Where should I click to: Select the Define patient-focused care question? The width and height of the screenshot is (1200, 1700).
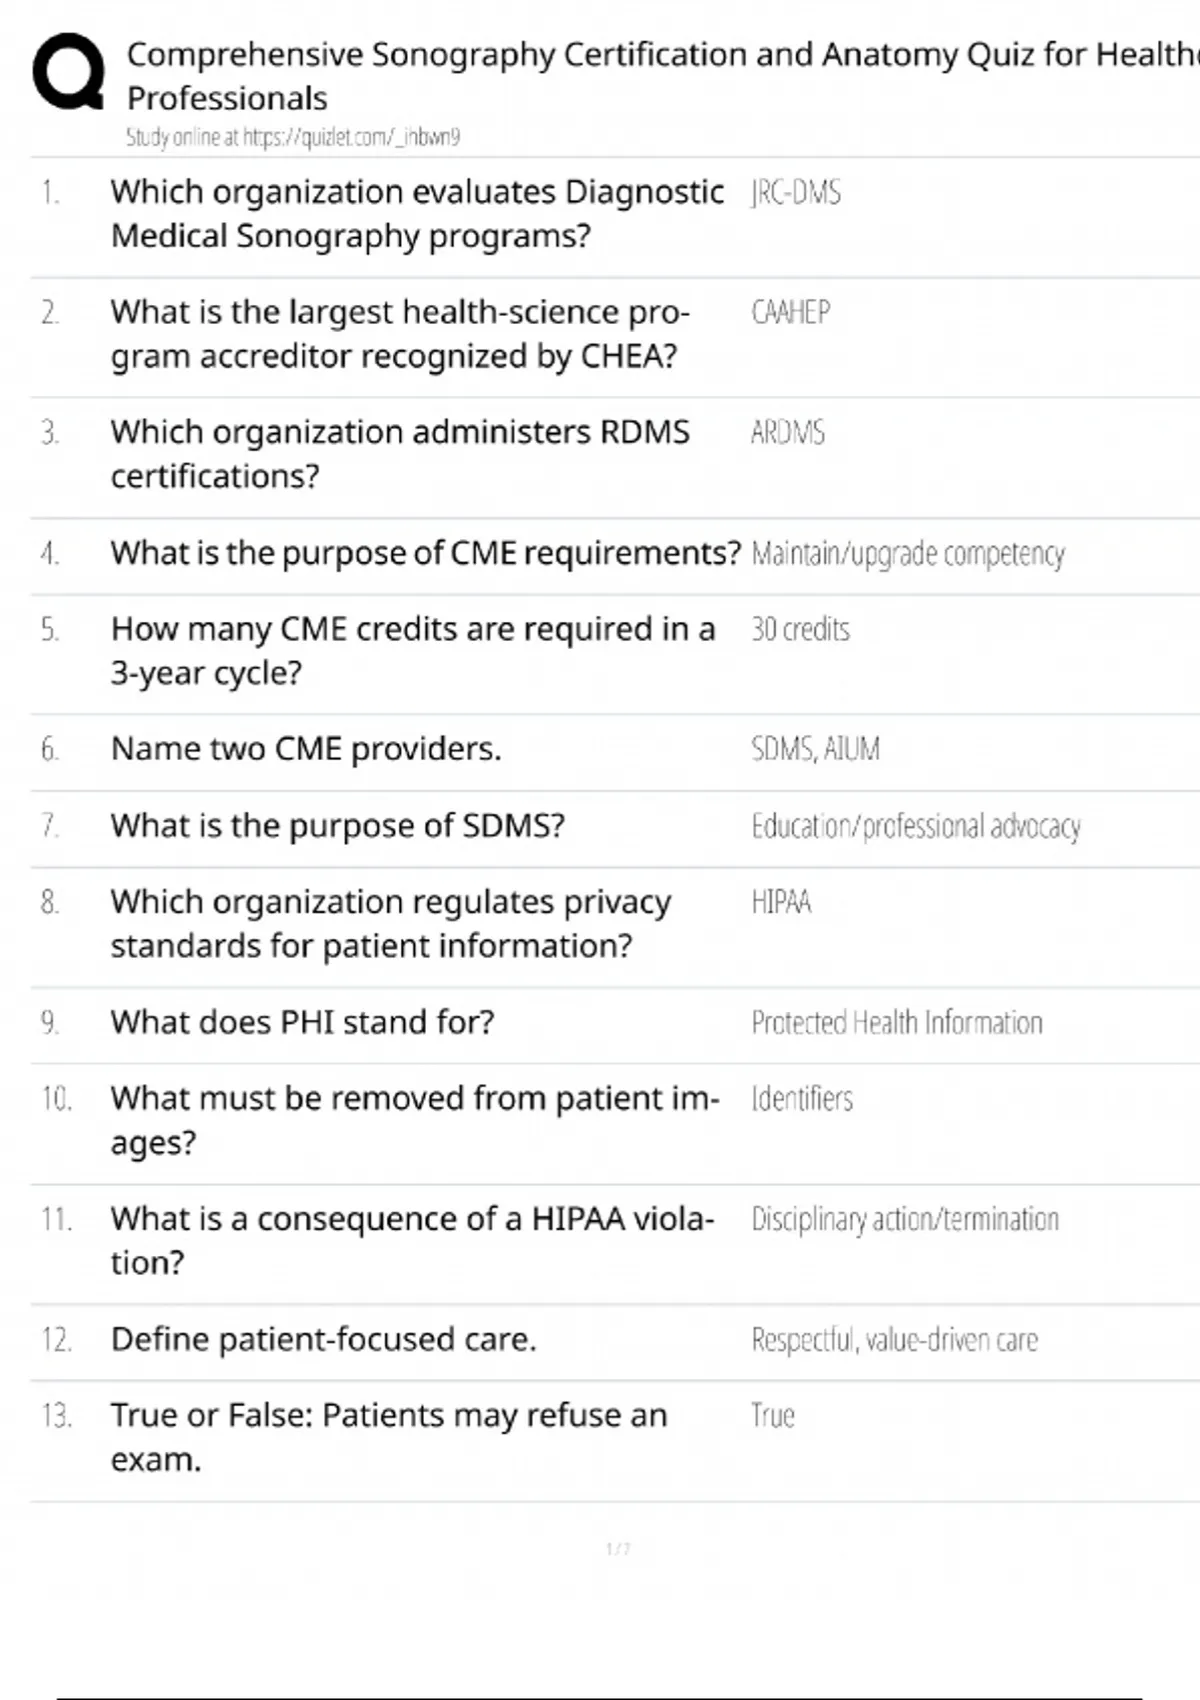(x=323, y=1339)
